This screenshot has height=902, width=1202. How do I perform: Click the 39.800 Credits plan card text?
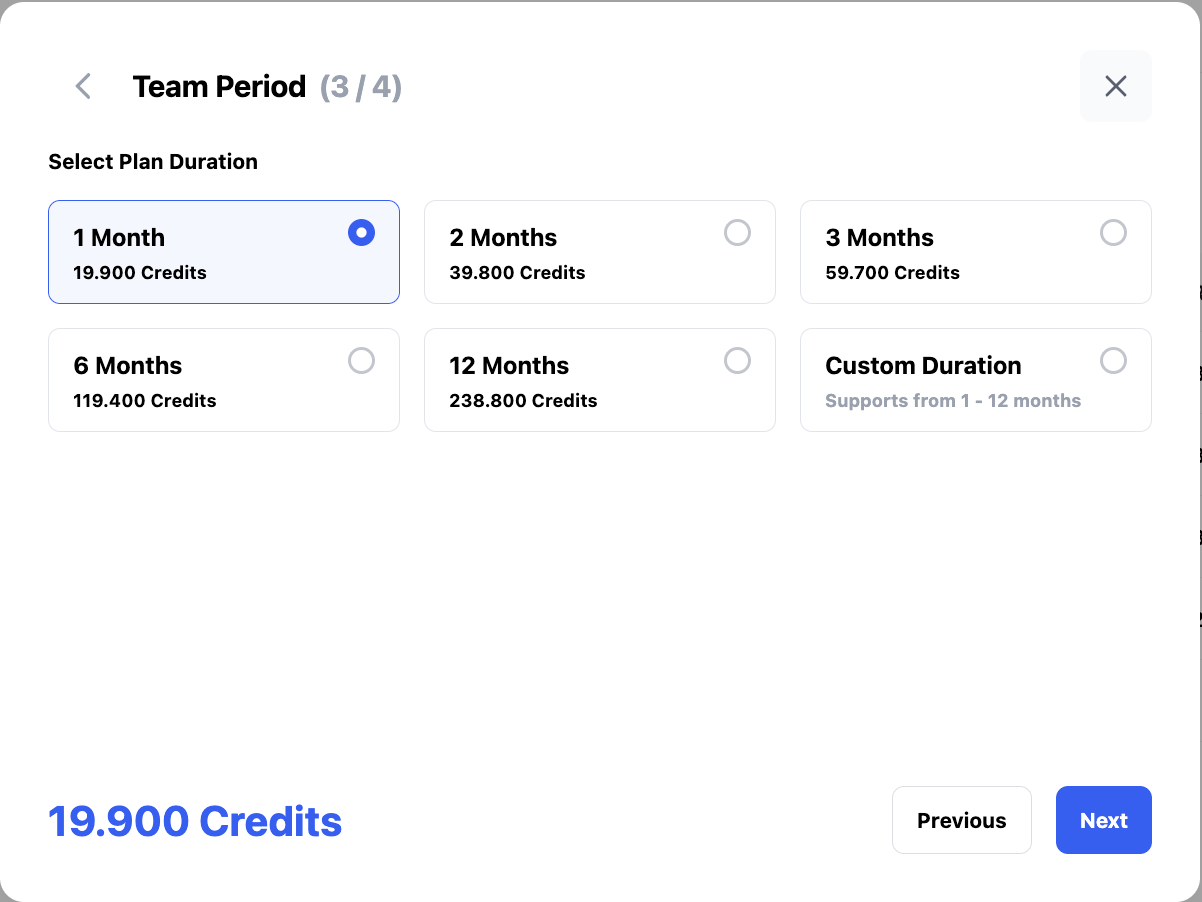517,273
